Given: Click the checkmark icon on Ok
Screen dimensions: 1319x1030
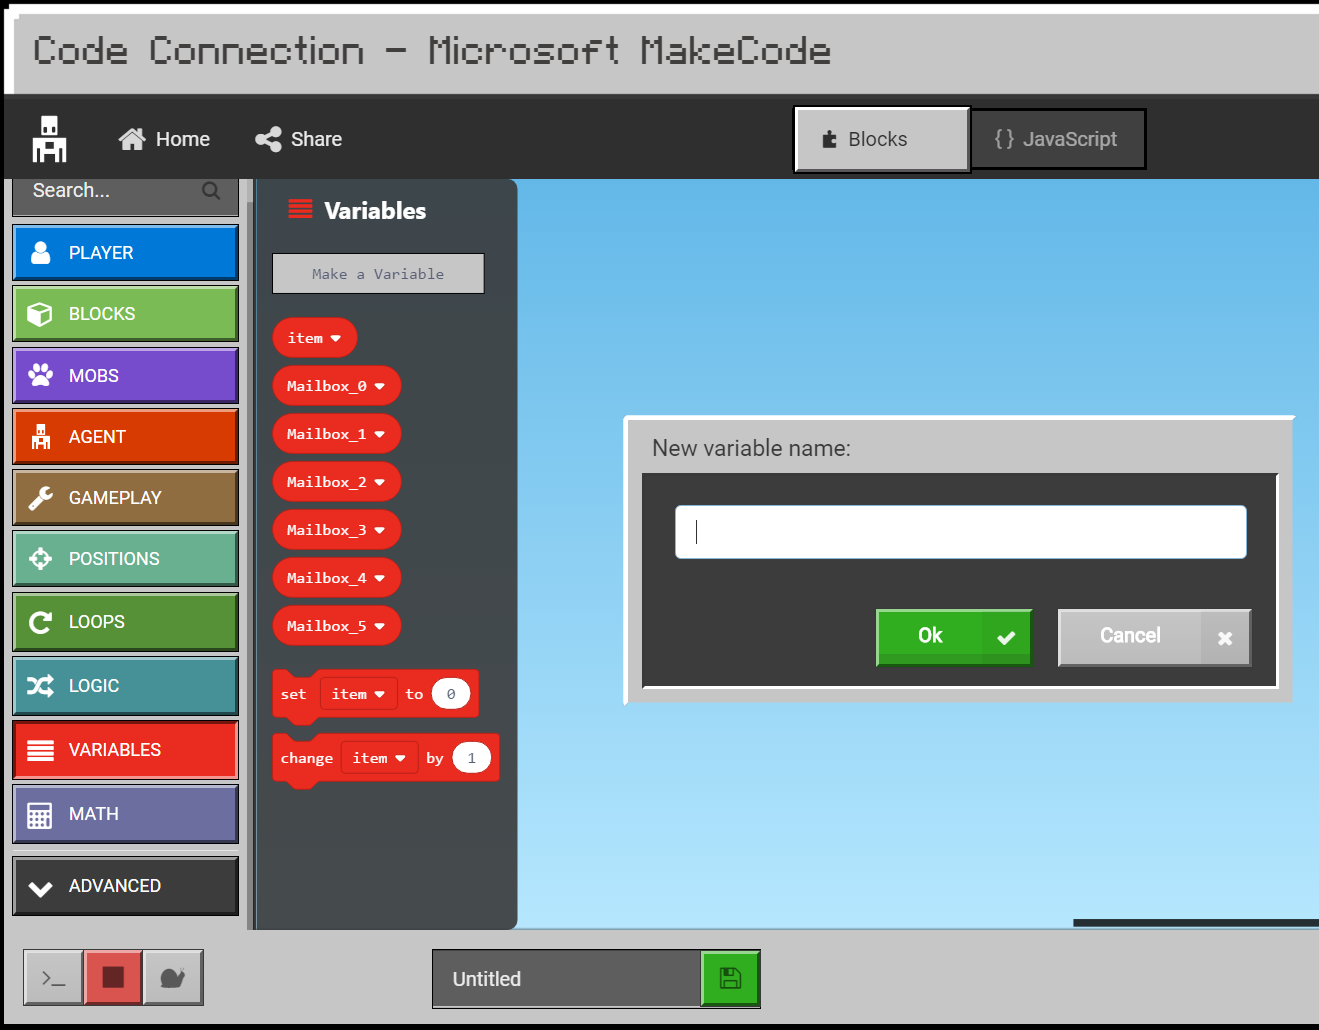Looking at the screenshot, I should 1006,638.
